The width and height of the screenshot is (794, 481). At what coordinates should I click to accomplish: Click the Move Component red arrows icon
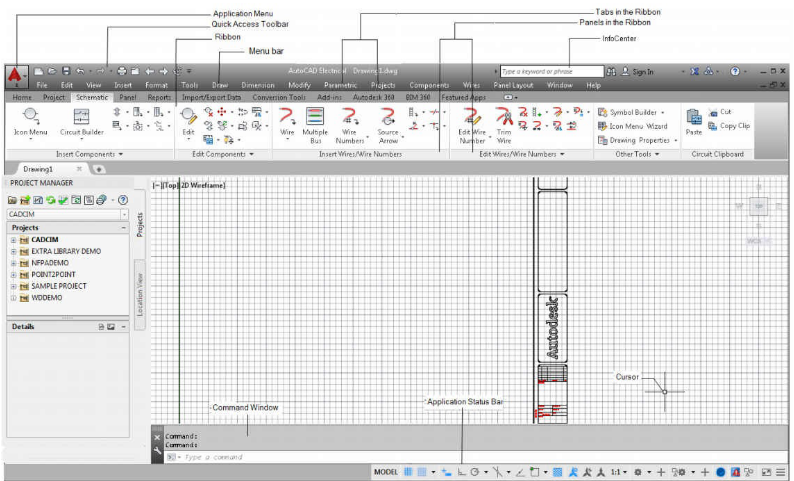point(222,111)
